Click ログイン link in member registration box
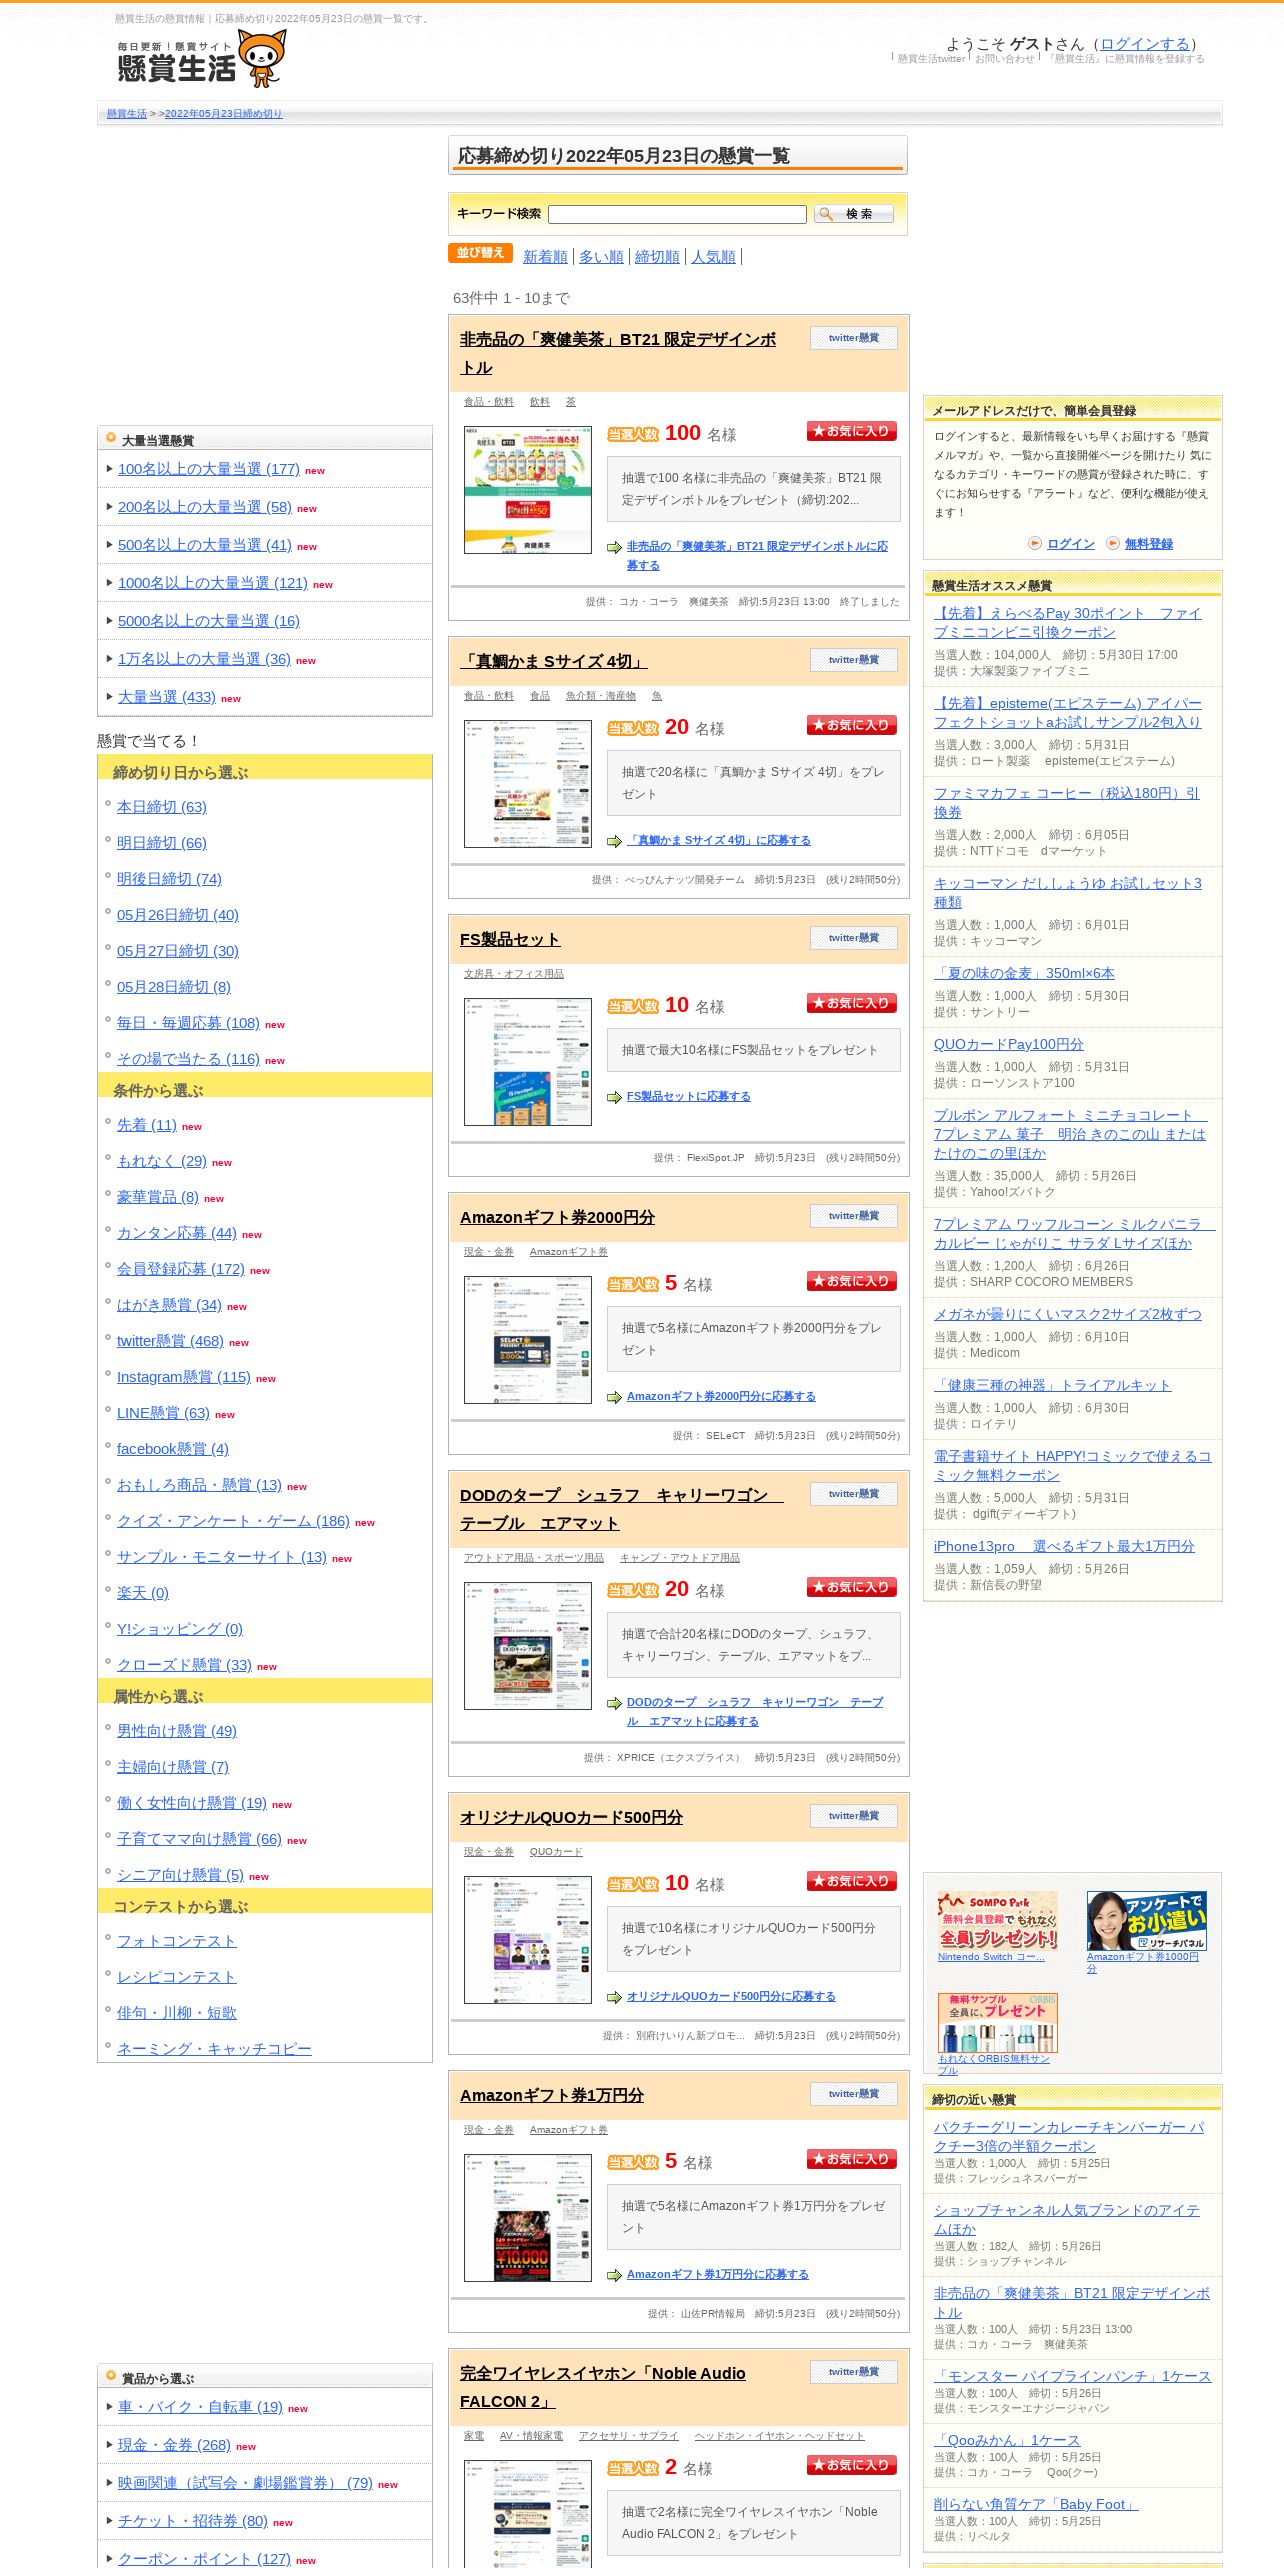The height and width of the screenshot is (2568, 1284). click(1071, 544)
